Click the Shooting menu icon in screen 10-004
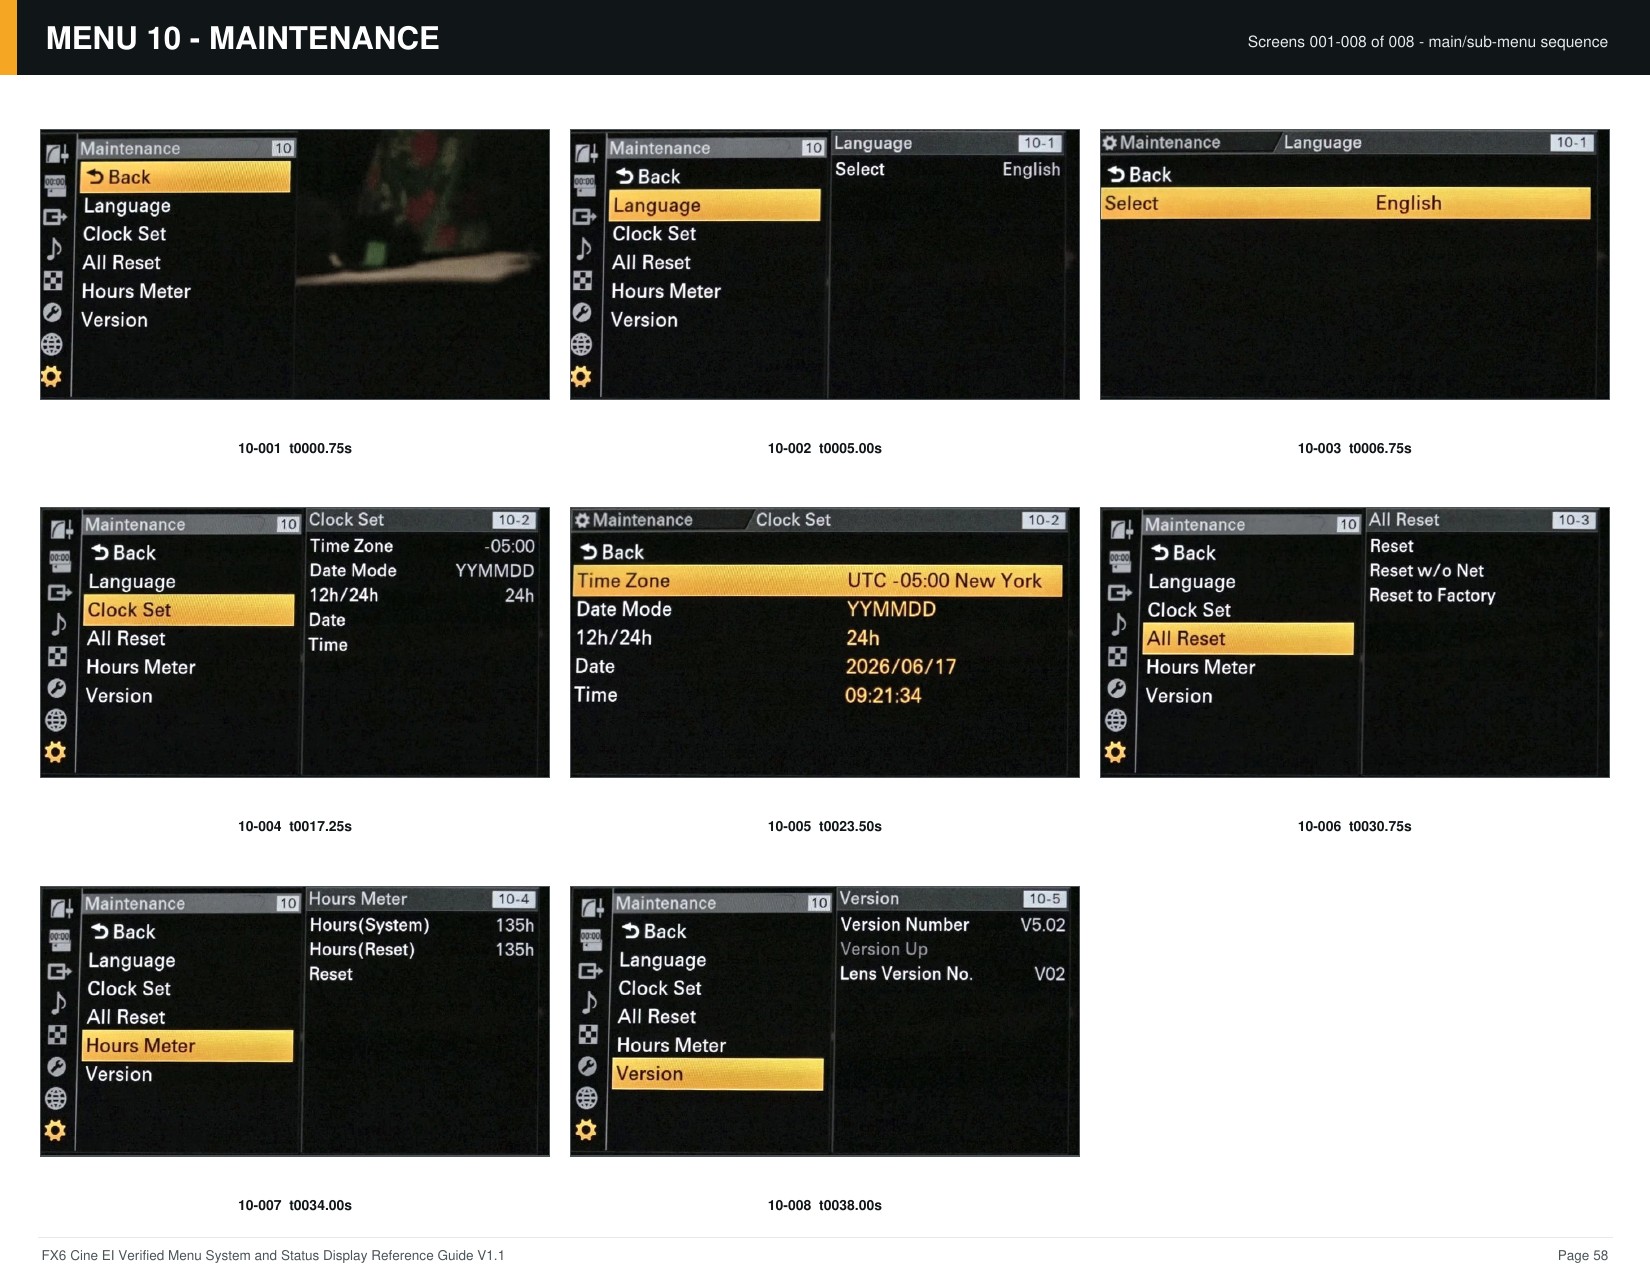The height and width of the screenshot is (1275, 1650). pos(61,529)
